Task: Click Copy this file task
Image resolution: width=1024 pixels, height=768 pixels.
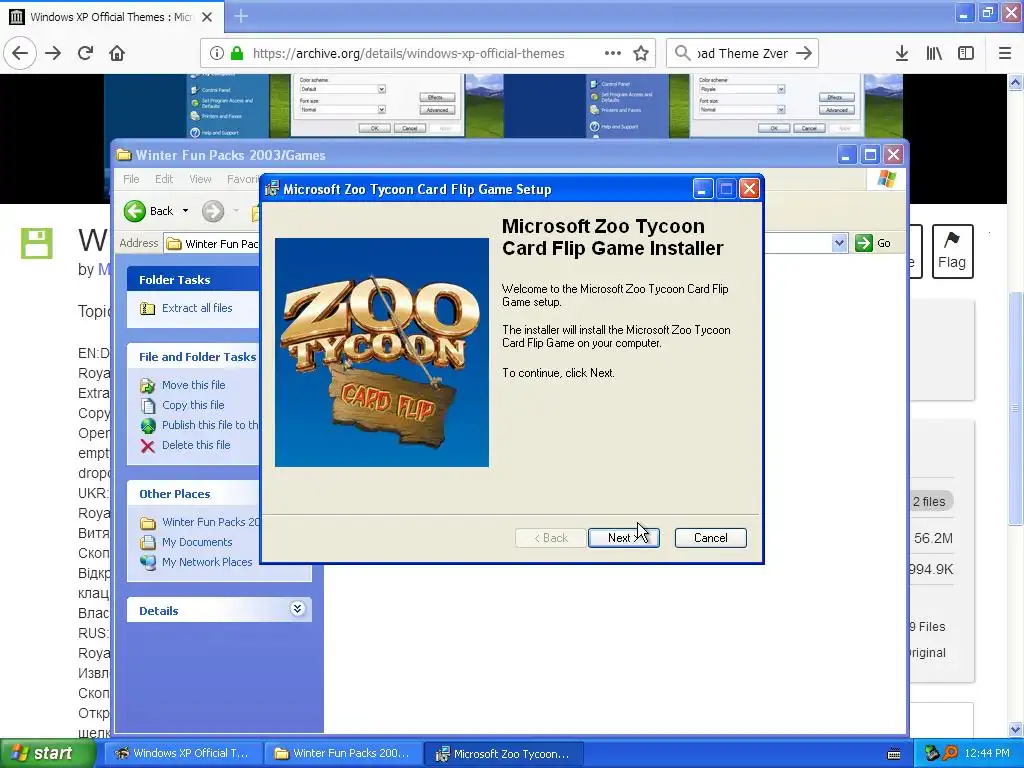Action: (193, 405)
